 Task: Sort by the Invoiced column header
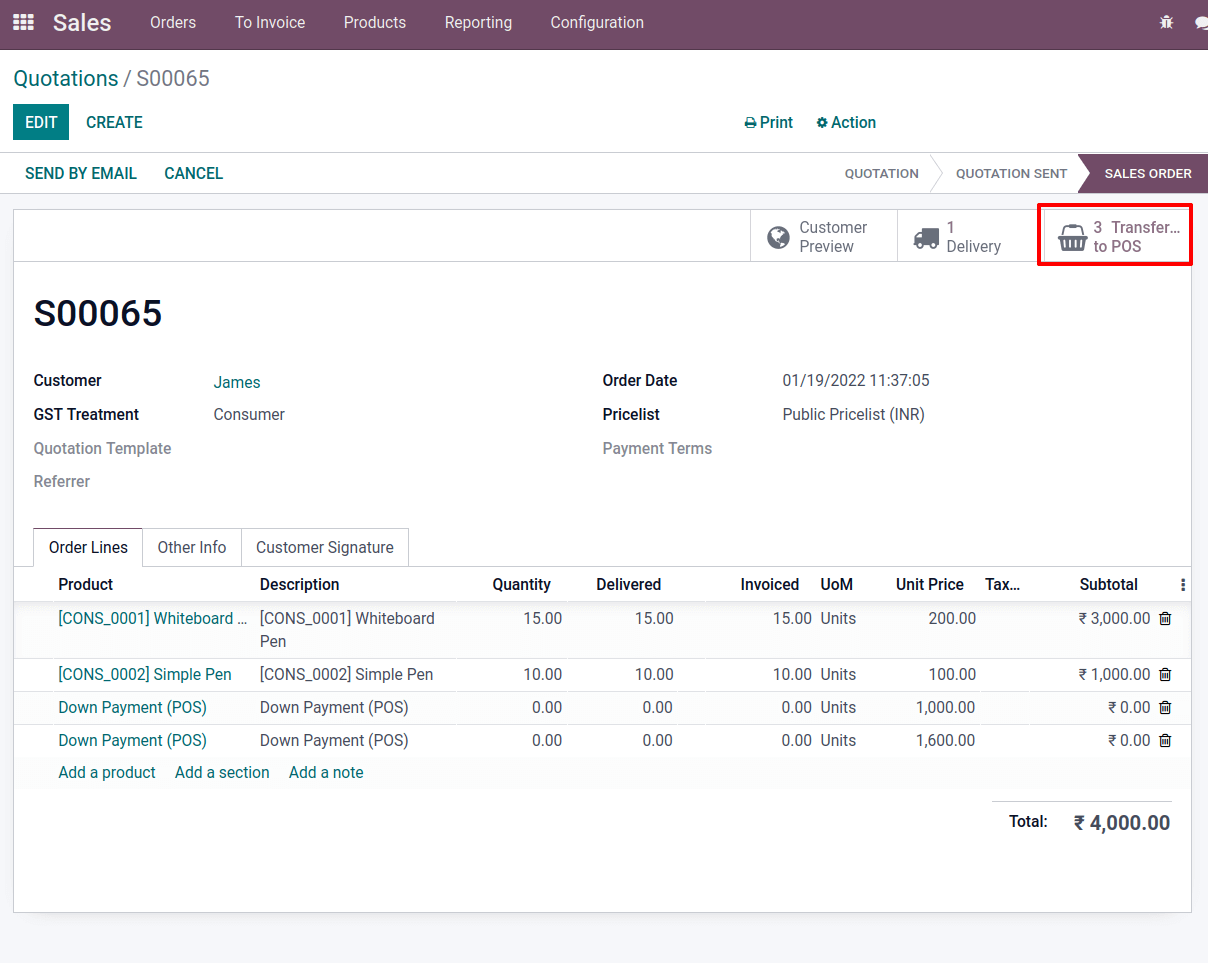click(770, 584)
